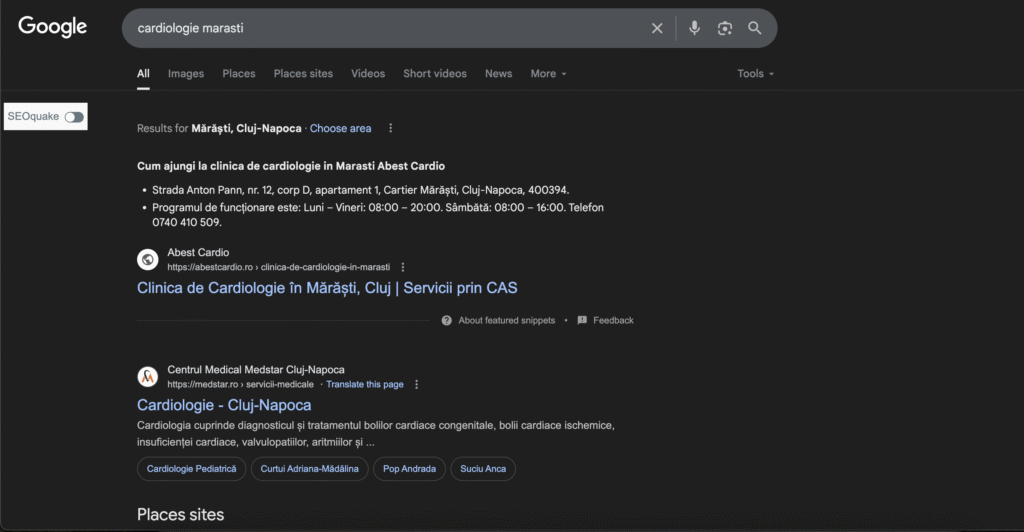Switch to the Short videos tab

tap(434, 74)
